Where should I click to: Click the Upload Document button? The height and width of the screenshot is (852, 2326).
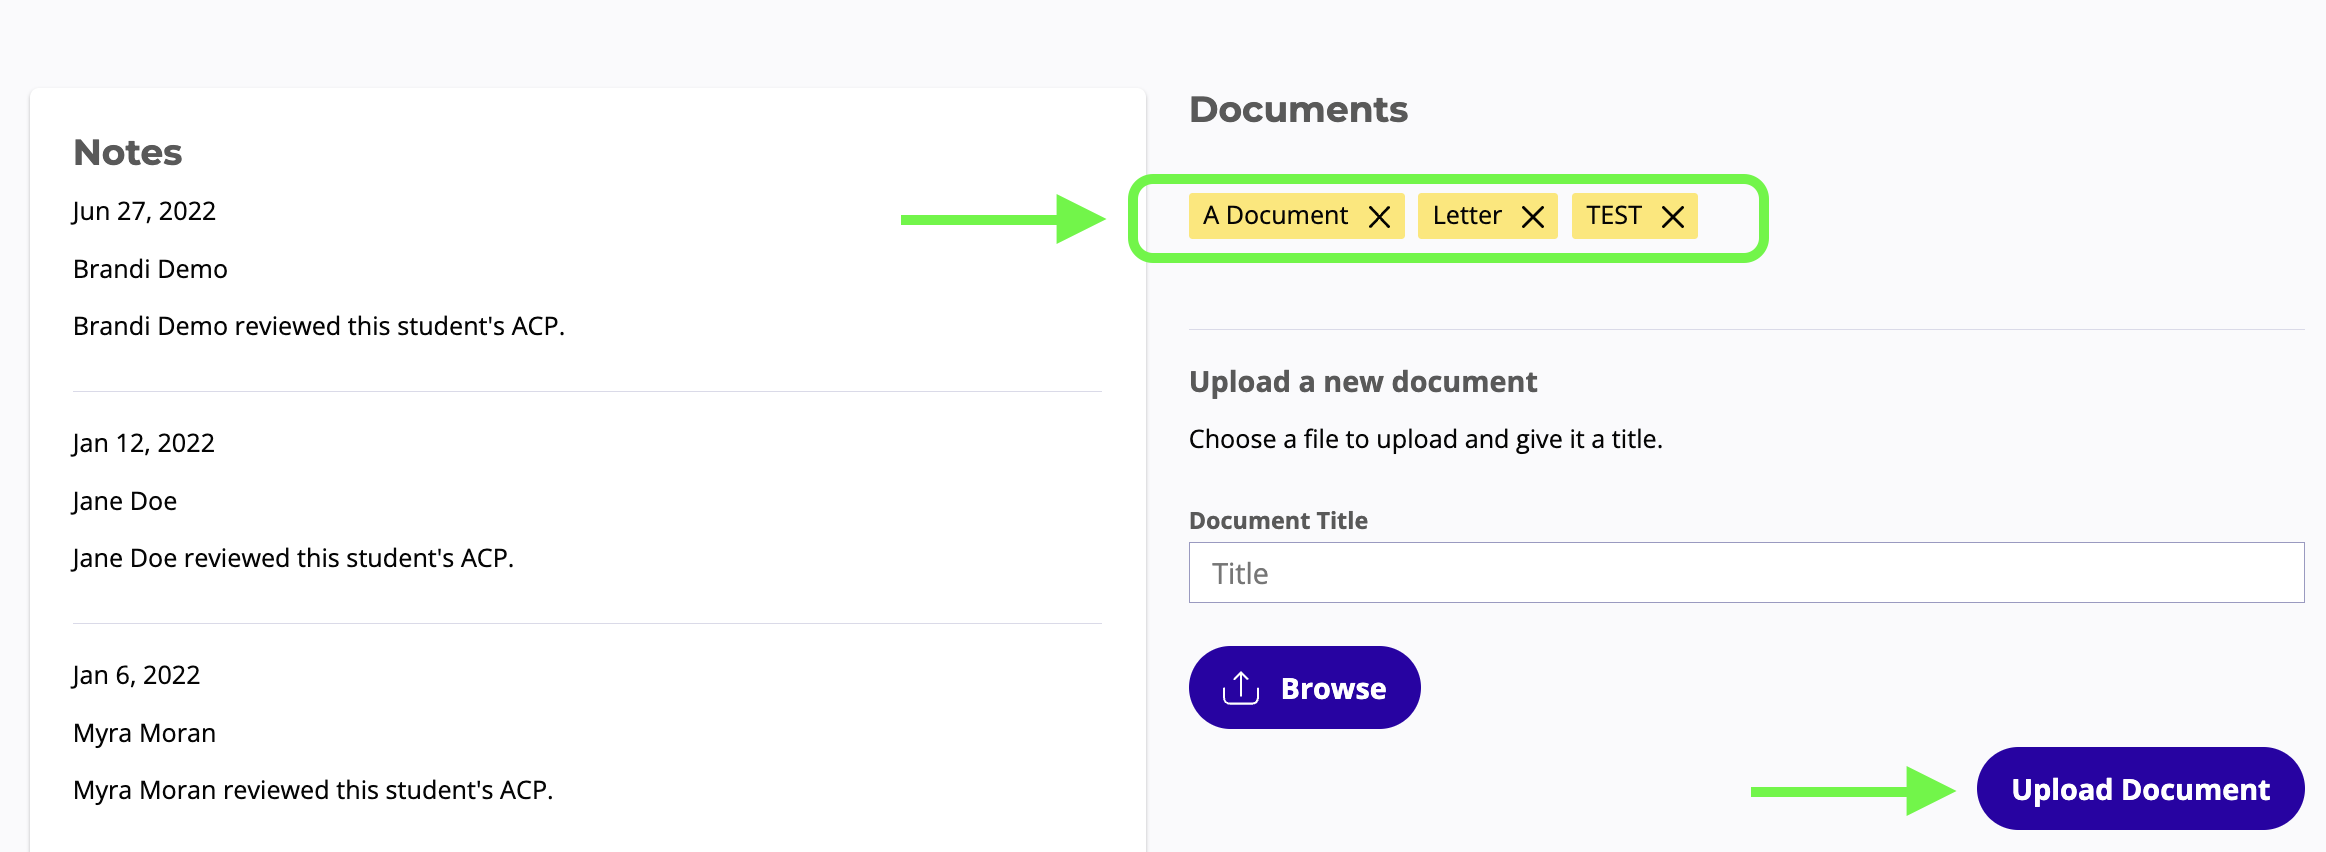2140,789
